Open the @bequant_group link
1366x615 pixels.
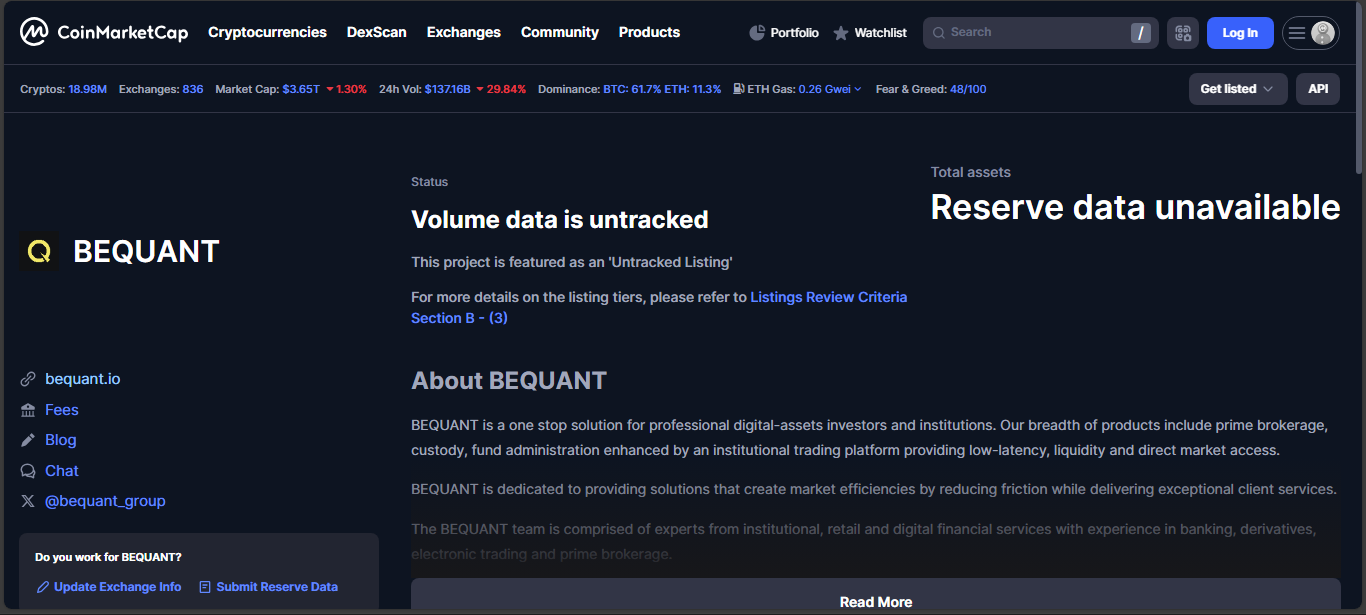[x=105, y=501]
